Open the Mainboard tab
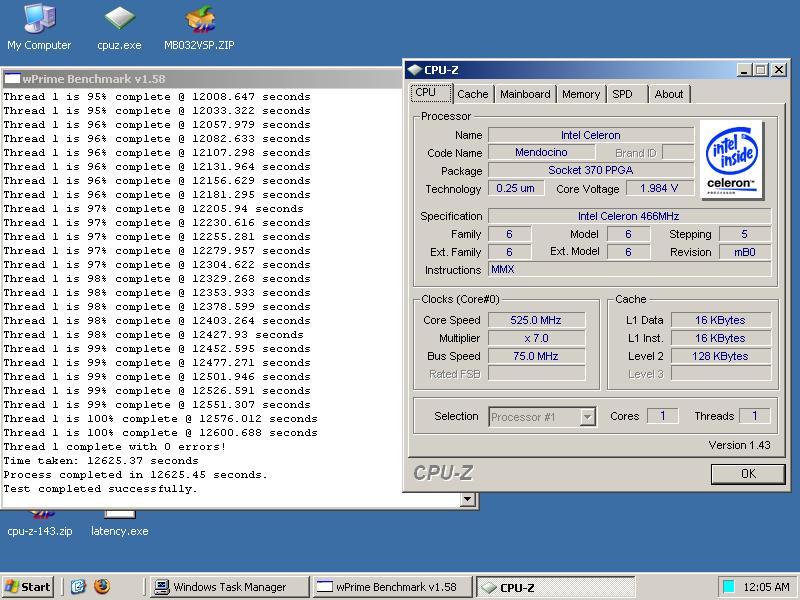The height and width of the screenshot is (600, 800). pos(525,94)
